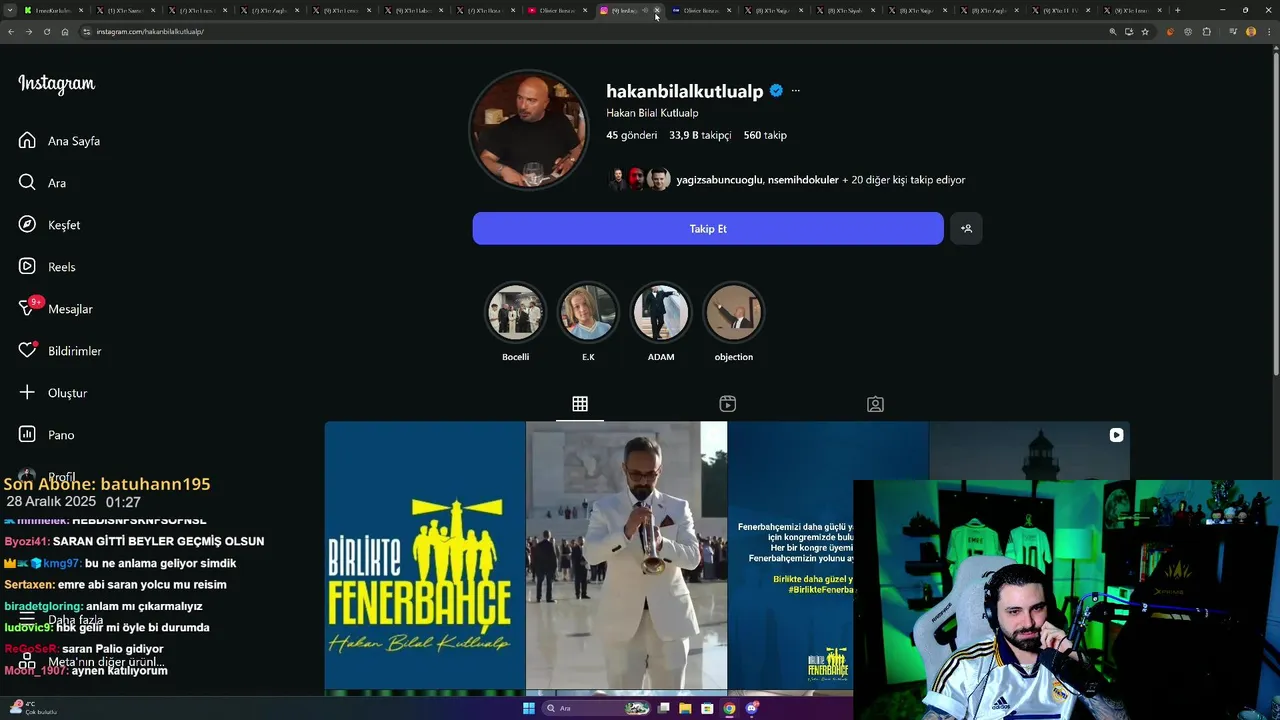The width and height of the screenshot is (1280, 720).
Task: Click the verified badge next to username
Action: pos(775,91)
